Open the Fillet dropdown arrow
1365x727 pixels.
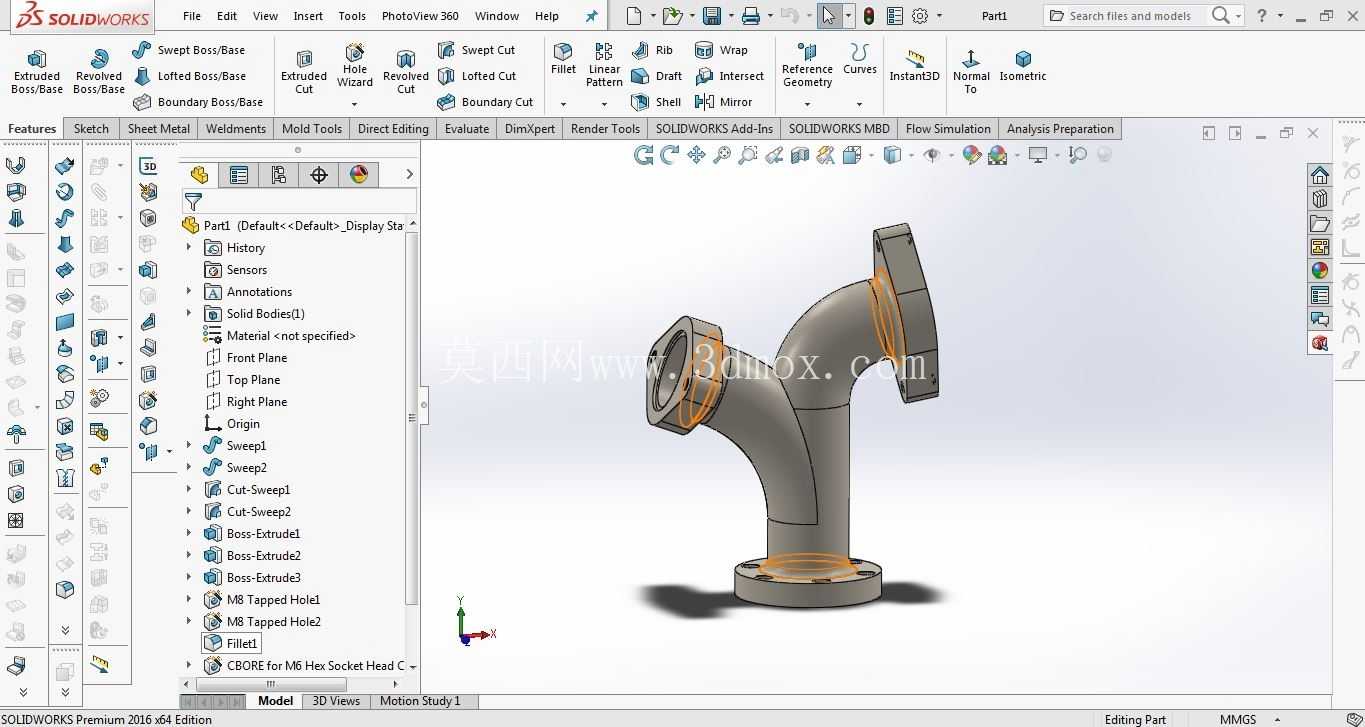(x=563, y=104)
